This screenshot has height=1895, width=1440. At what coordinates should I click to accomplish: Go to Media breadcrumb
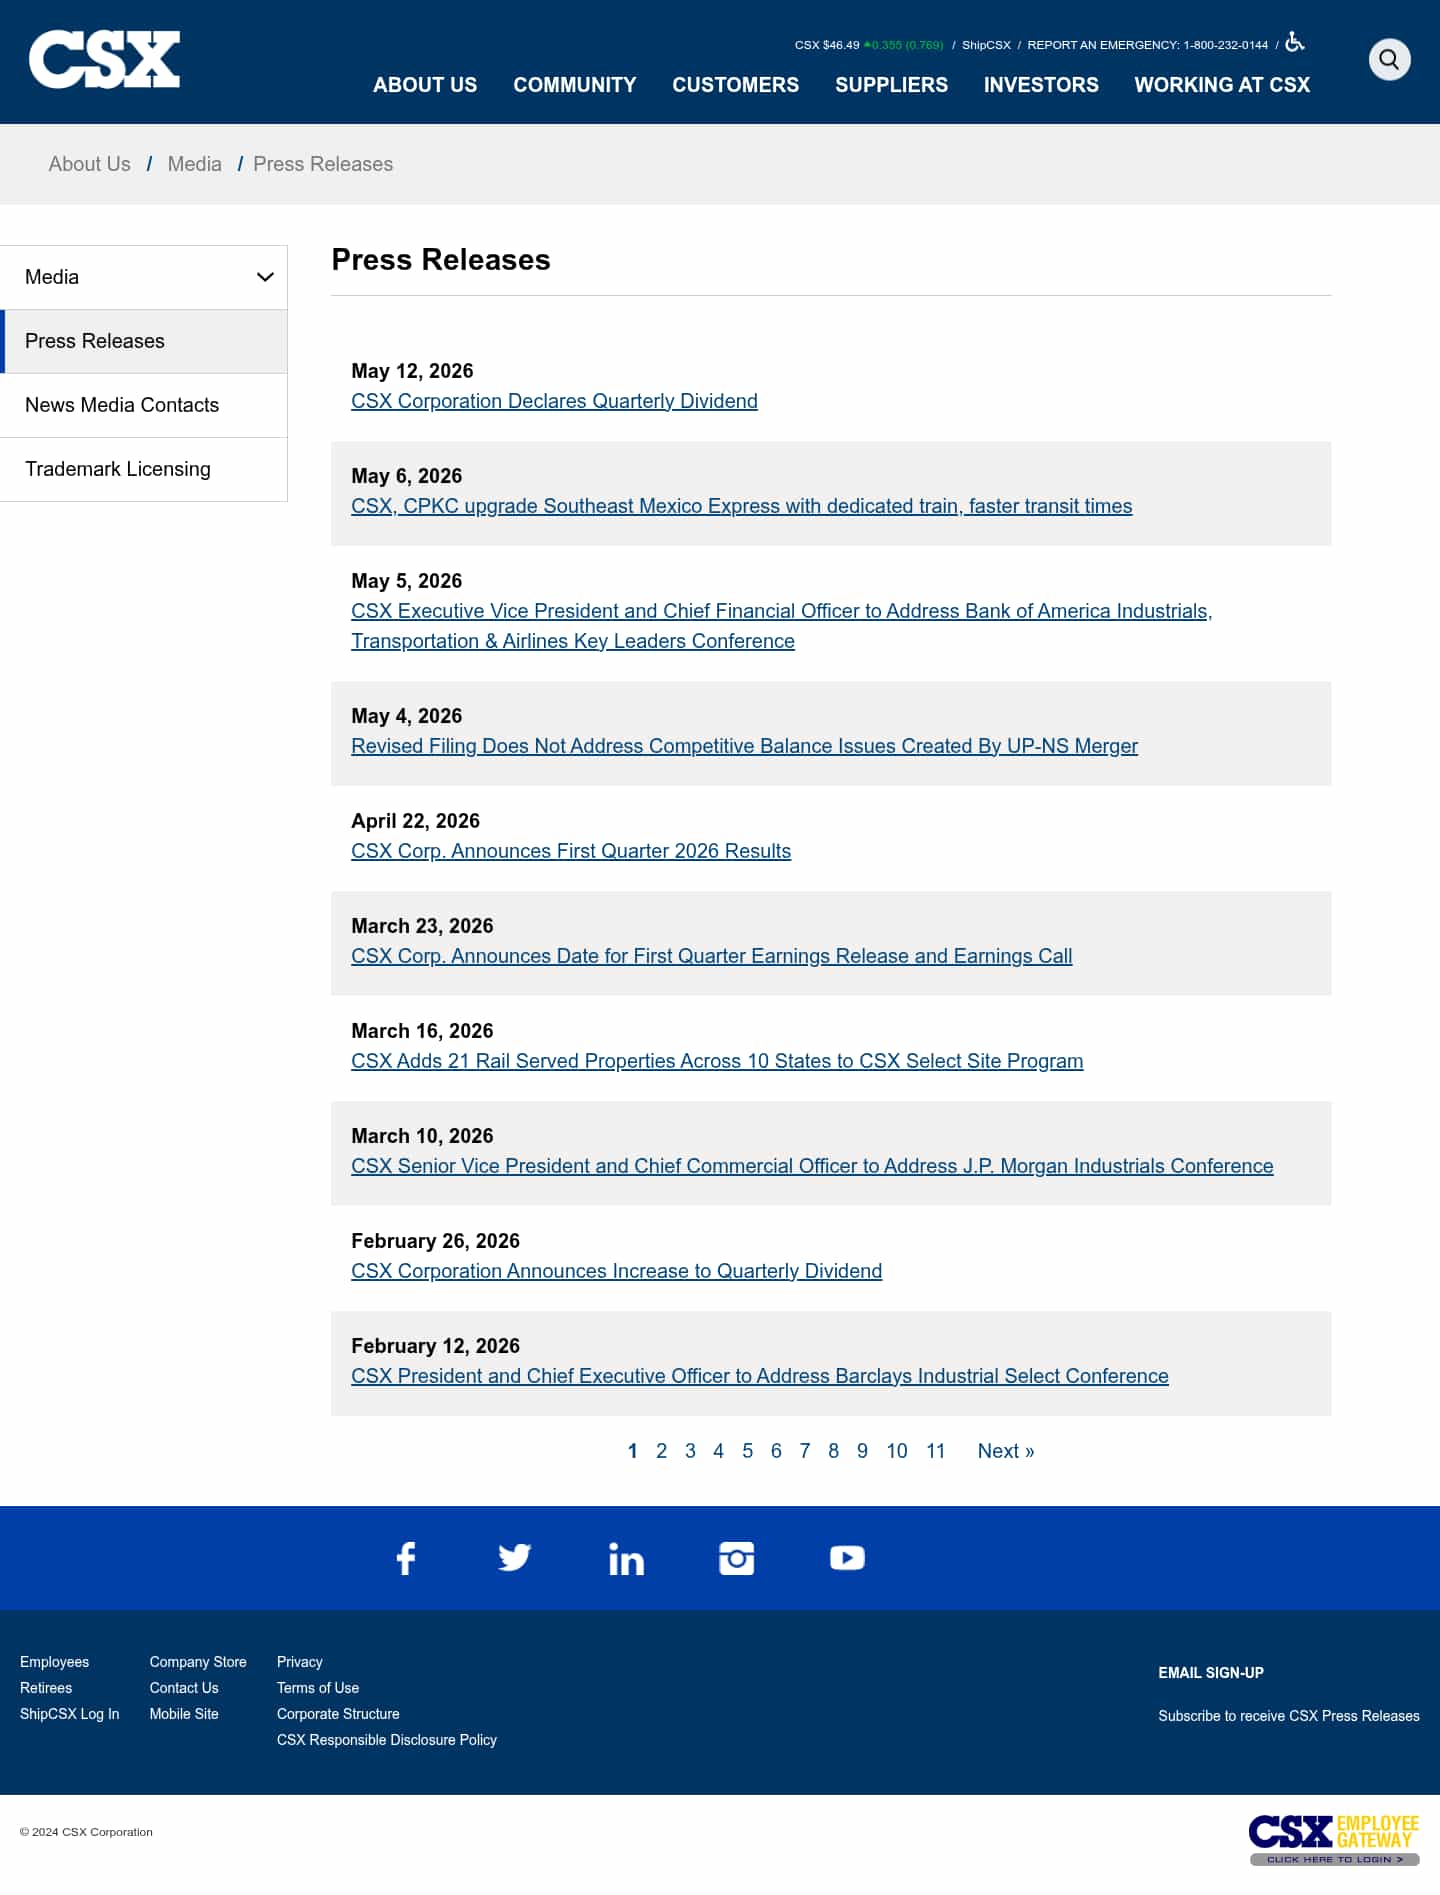pyautogui.click(x=195, y=164)
